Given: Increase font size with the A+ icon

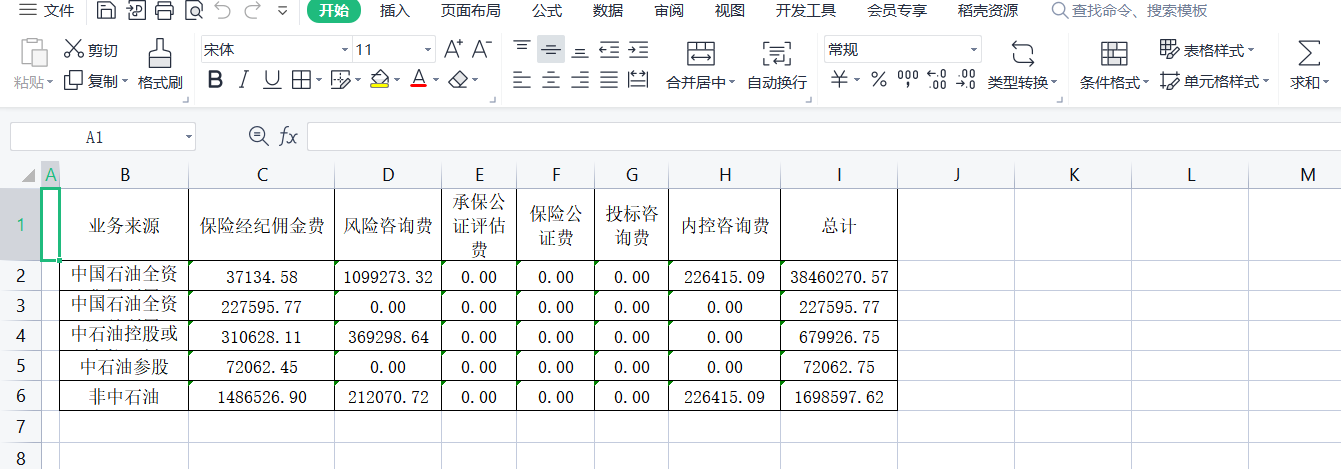Looking at the screenshot, I should [453, 49].
